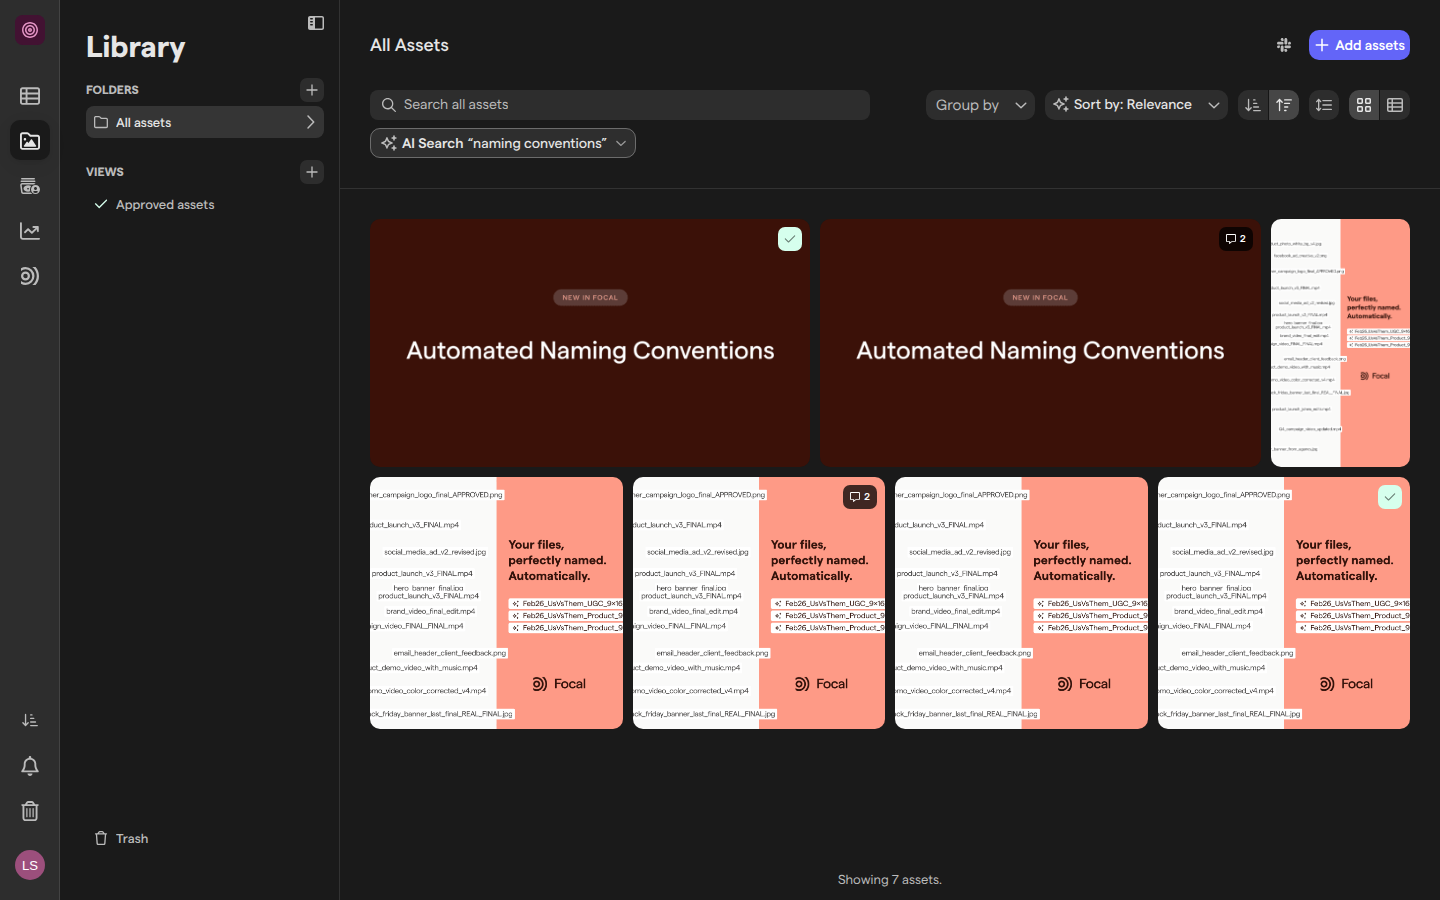Add a new view with plus icon
Viewport: 1440px width, 900px height.
click(x=312, y=172)
